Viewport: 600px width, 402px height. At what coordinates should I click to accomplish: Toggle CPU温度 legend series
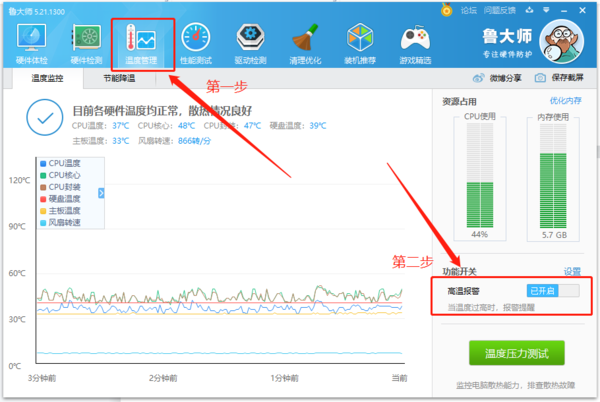tap(60, 163)
